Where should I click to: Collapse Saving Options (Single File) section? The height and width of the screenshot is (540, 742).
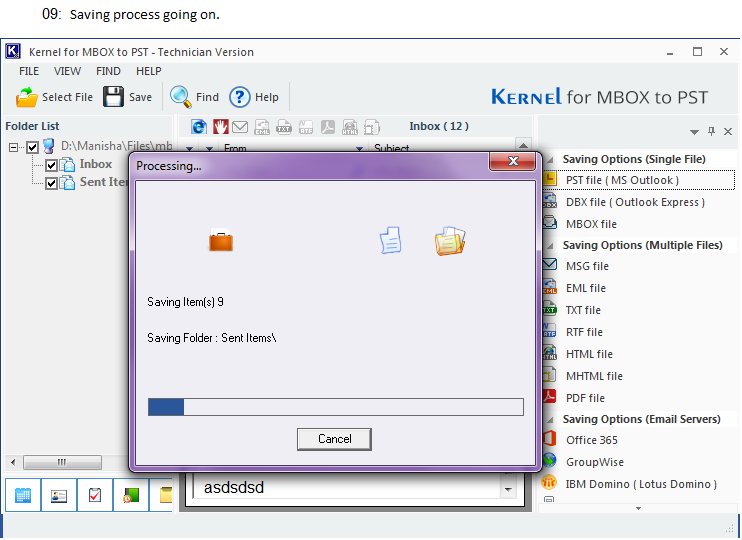click(550, 160)
